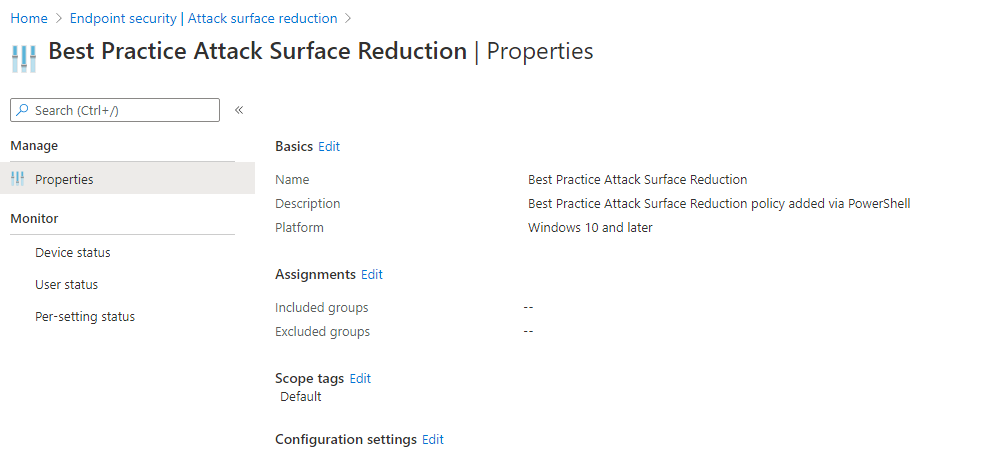
Task: Edit the Configuration settings section
Action: [x=433, y=439]
